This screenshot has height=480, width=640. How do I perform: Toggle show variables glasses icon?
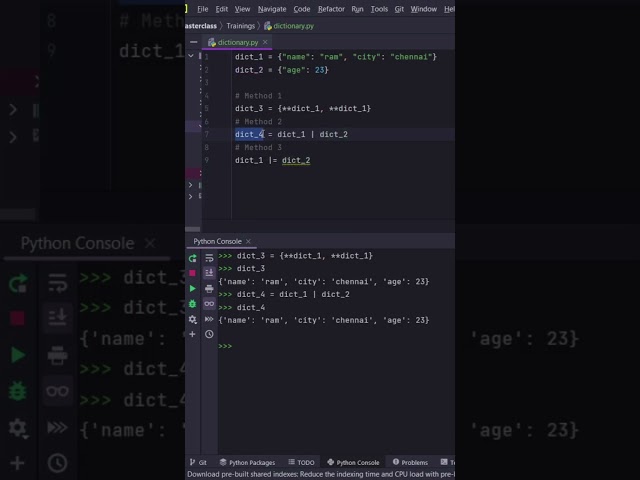pyautogui.click(x=209, y=304)
